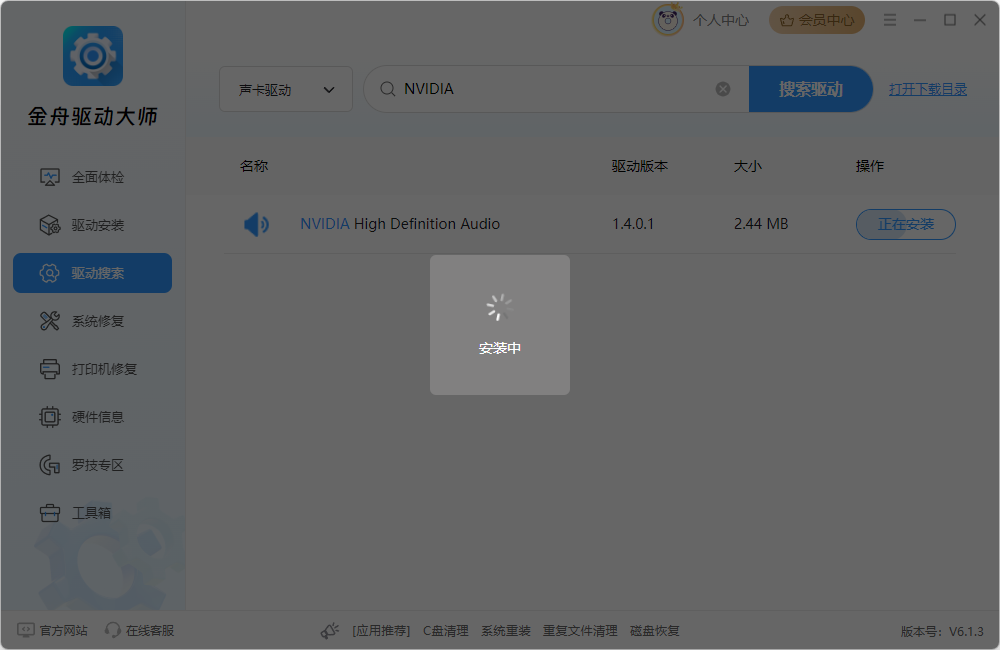Click the megaphone icon in footer
Viewport: 1000px width, 650px height.
(x=330, y=631)
